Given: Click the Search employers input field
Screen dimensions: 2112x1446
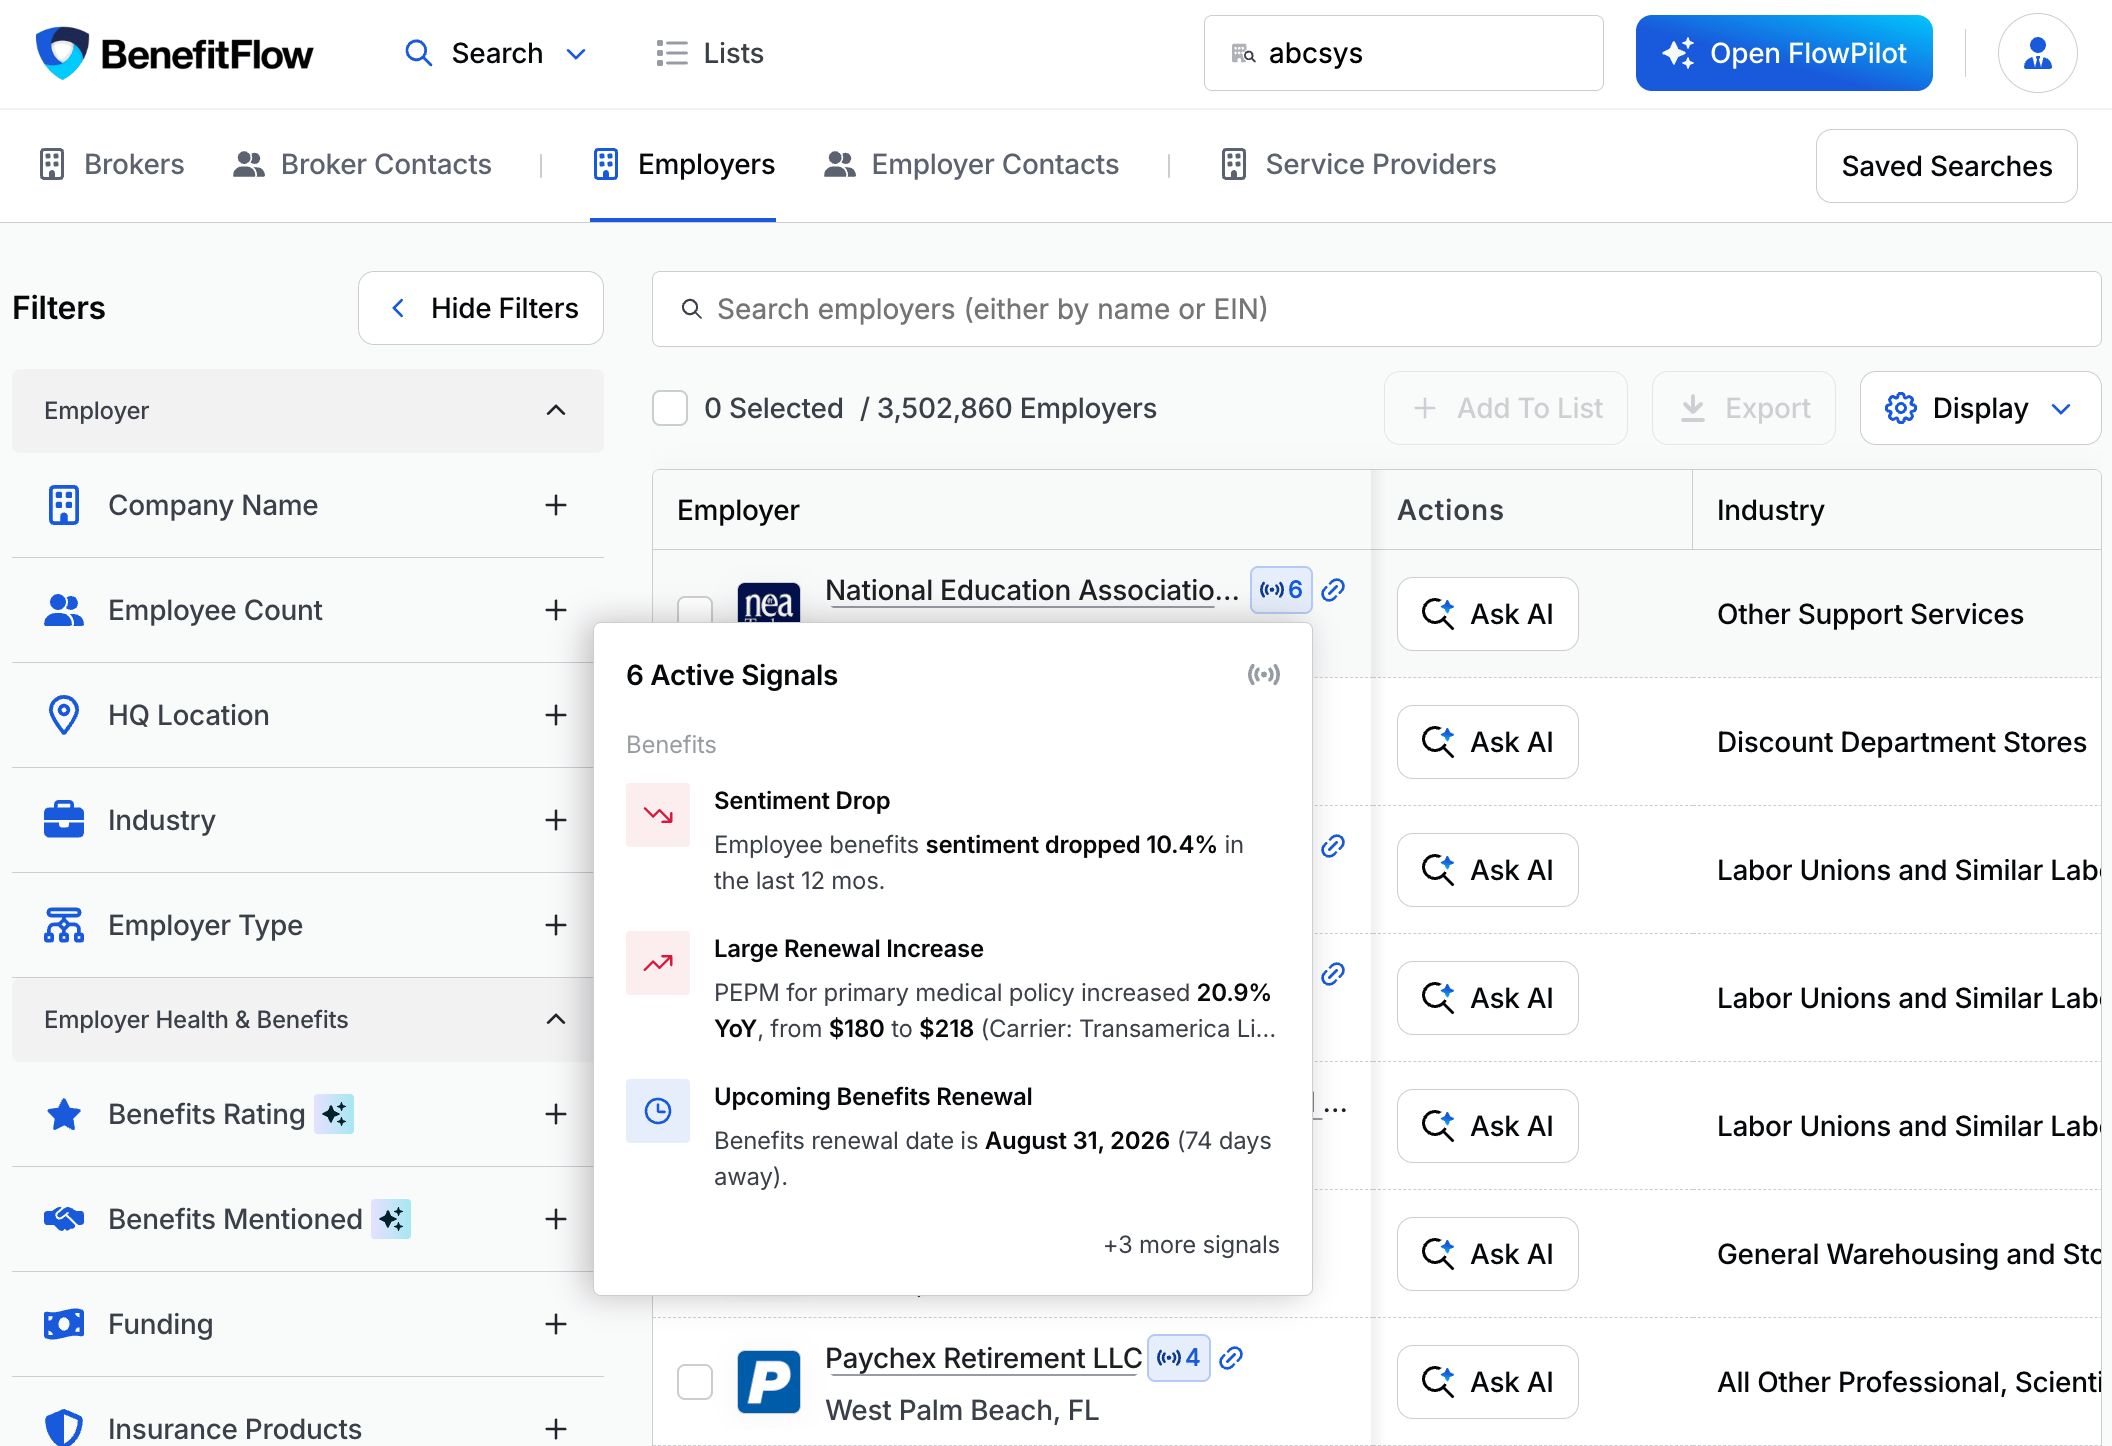Looking at the screenshot, I should click(x=1376, y=309).
